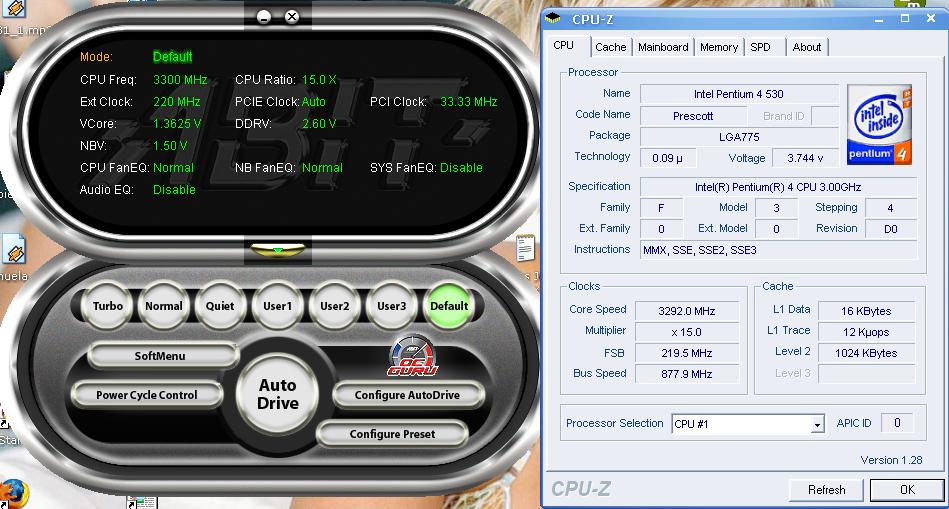Click the 877.9 MHz bus speed value
The height and width of the screenshot is (509, 949).
pos(686,374)
